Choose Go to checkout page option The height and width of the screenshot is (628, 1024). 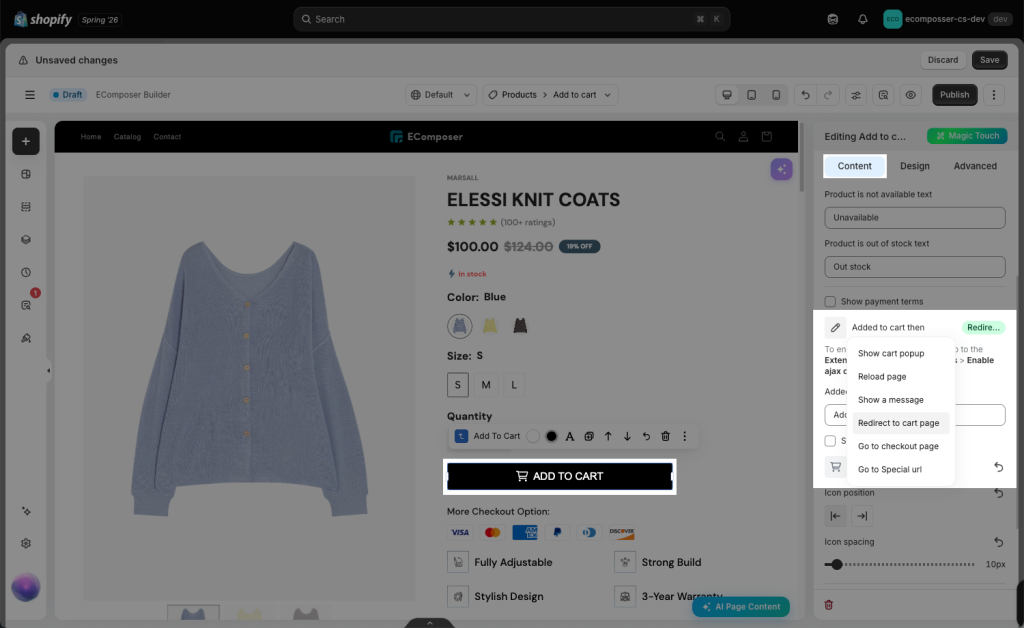(901, 446)
